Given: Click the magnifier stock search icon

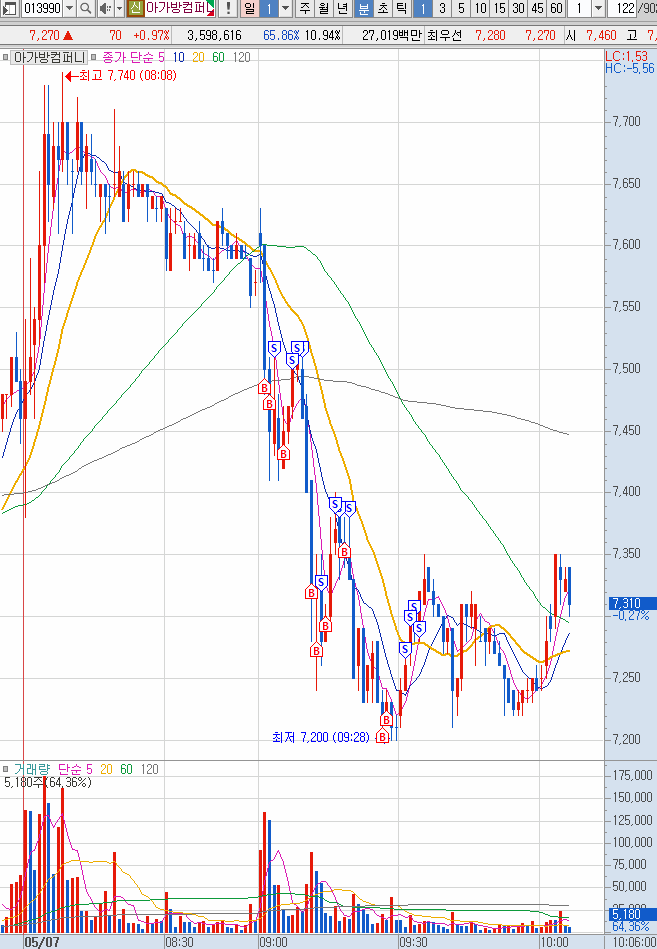Looking at the screenshot, I should coord(85,9).
